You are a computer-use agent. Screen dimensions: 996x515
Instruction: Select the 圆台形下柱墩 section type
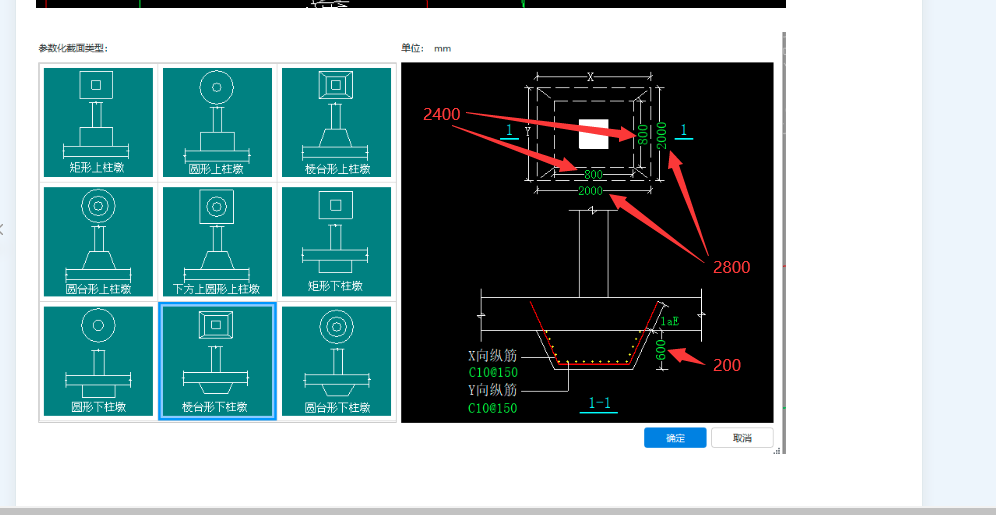click(x=336, y=361)
